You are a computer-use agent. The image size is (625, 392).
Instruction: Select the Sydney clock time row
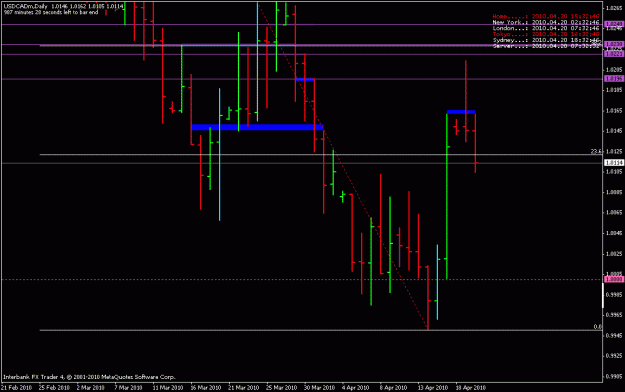[546, 40]
